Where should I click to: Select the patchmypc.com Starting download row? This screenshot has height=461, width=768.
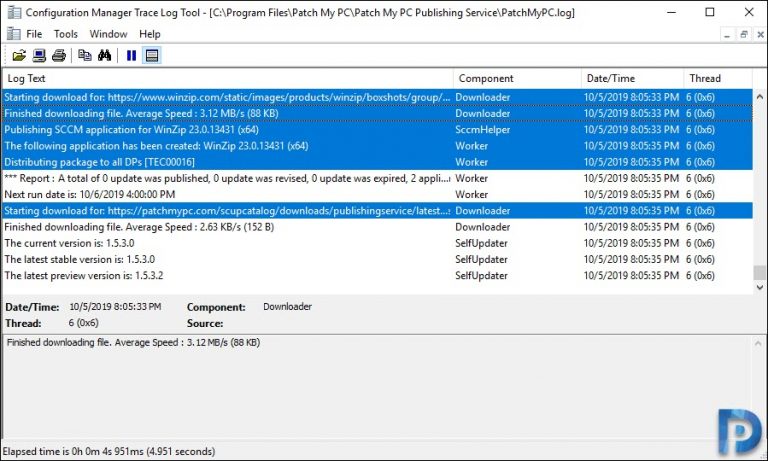(377, 211)
